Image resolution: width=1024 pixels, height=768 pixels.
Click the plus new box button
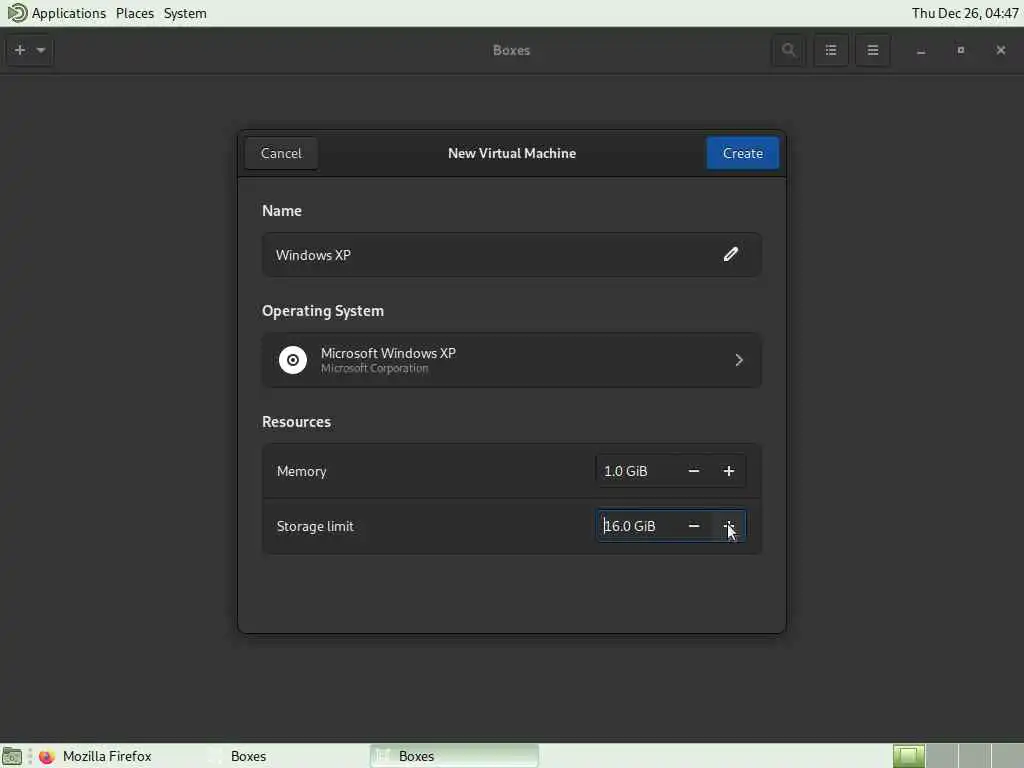[20, 50]
